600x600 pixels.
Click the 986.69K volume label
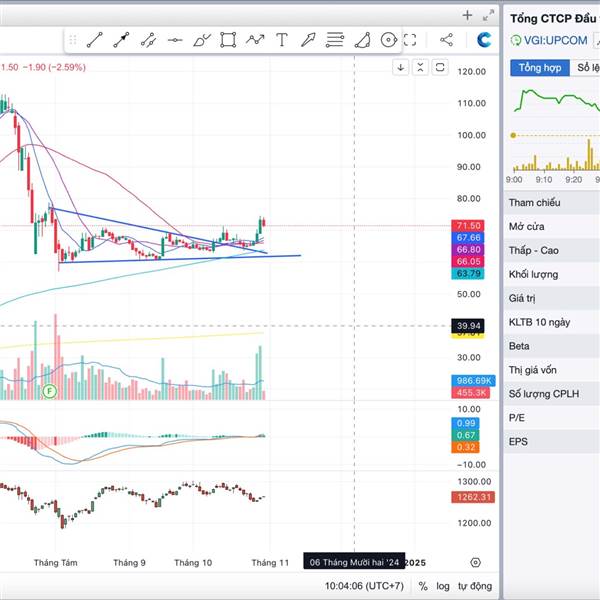tap(474, 380)
